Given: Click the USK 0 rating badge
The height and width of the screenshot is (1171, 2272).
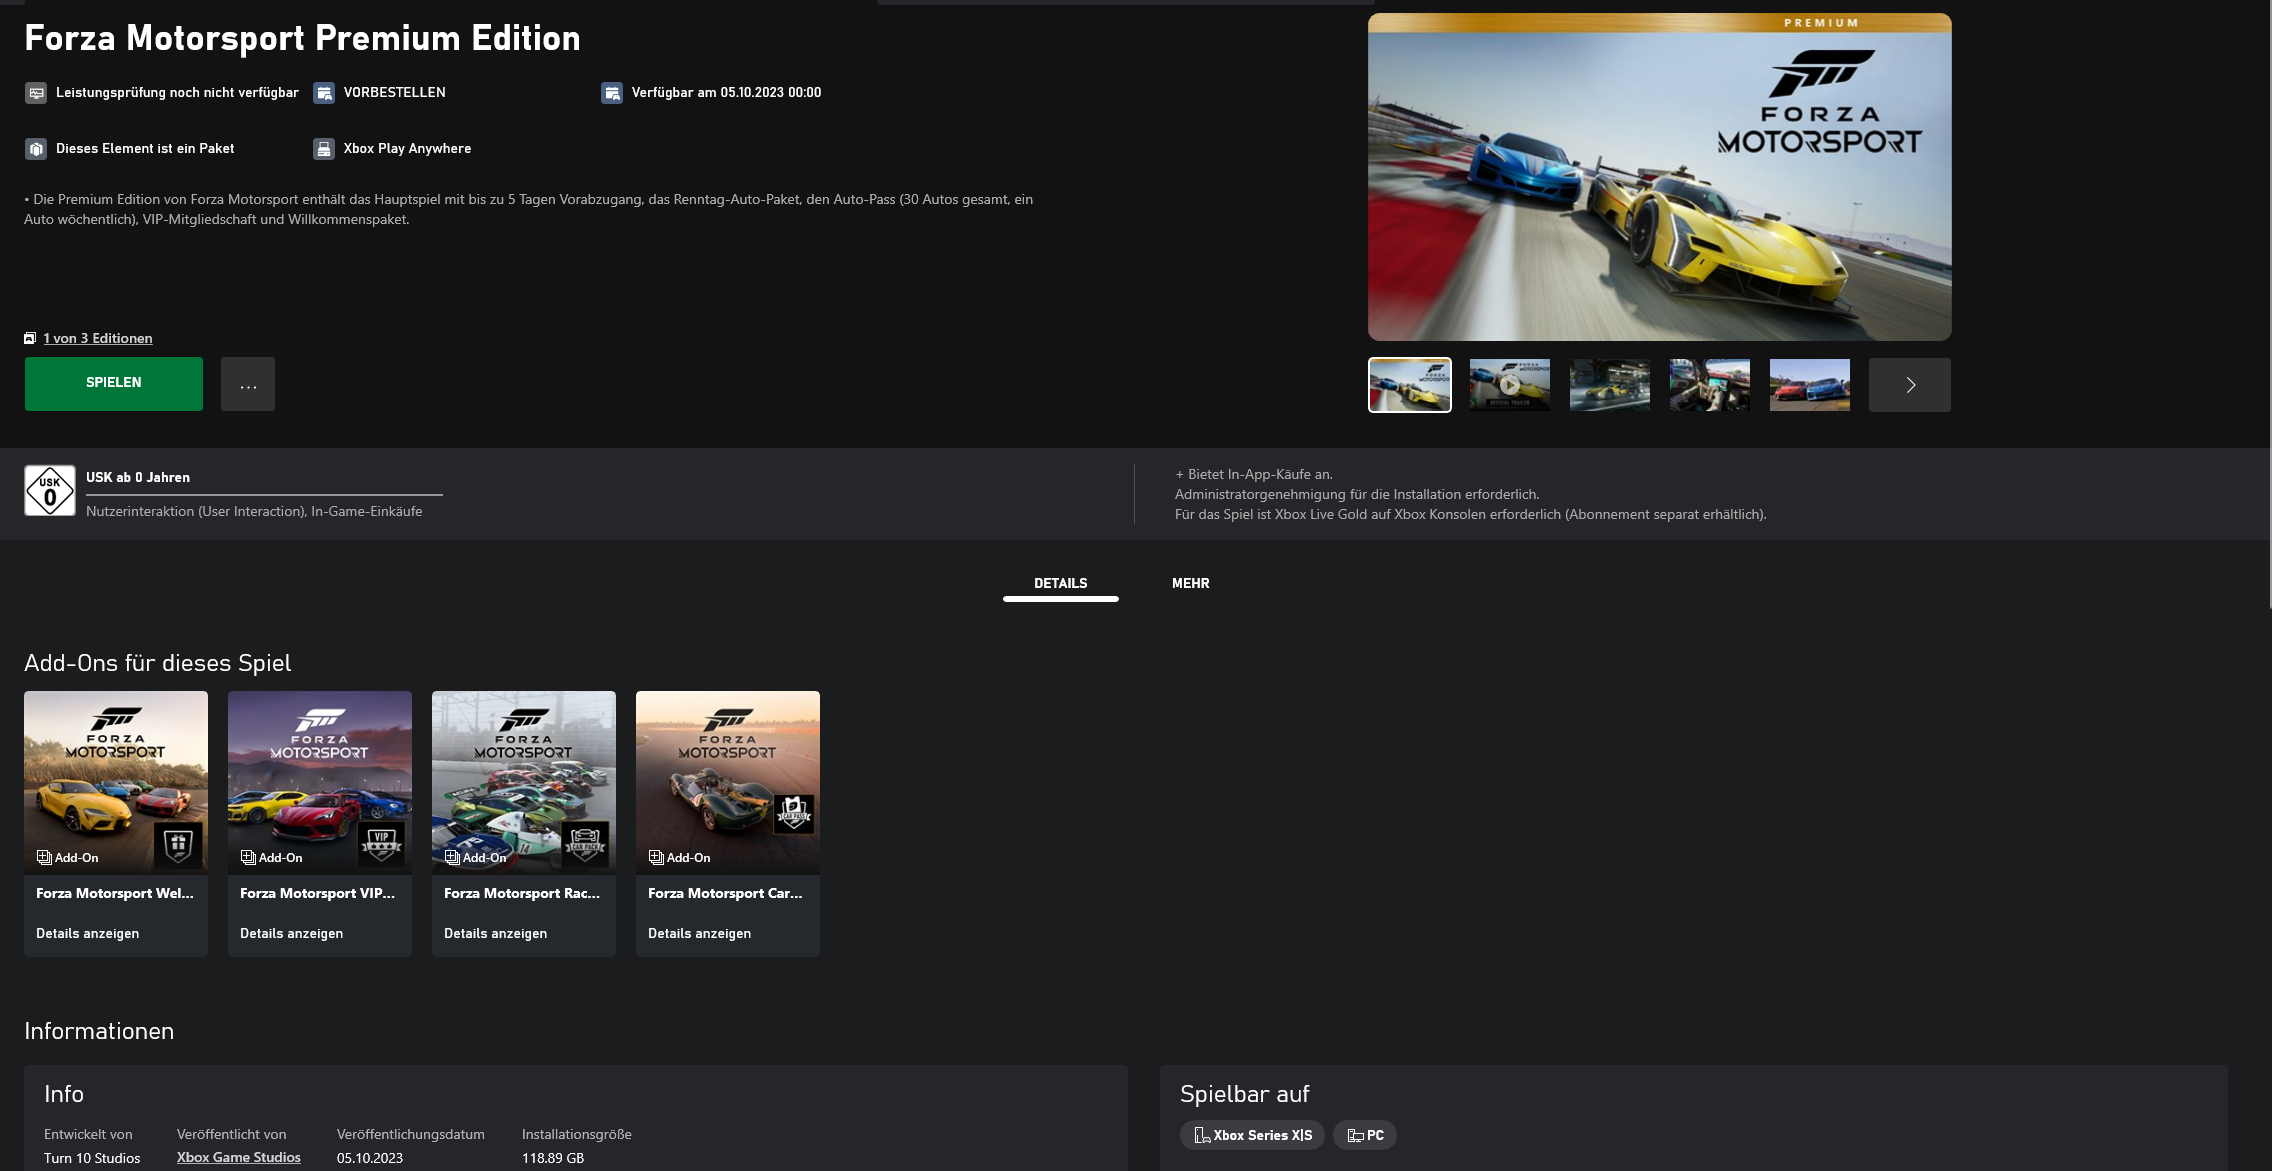Looking at the screenshot, I should [50, 491].
